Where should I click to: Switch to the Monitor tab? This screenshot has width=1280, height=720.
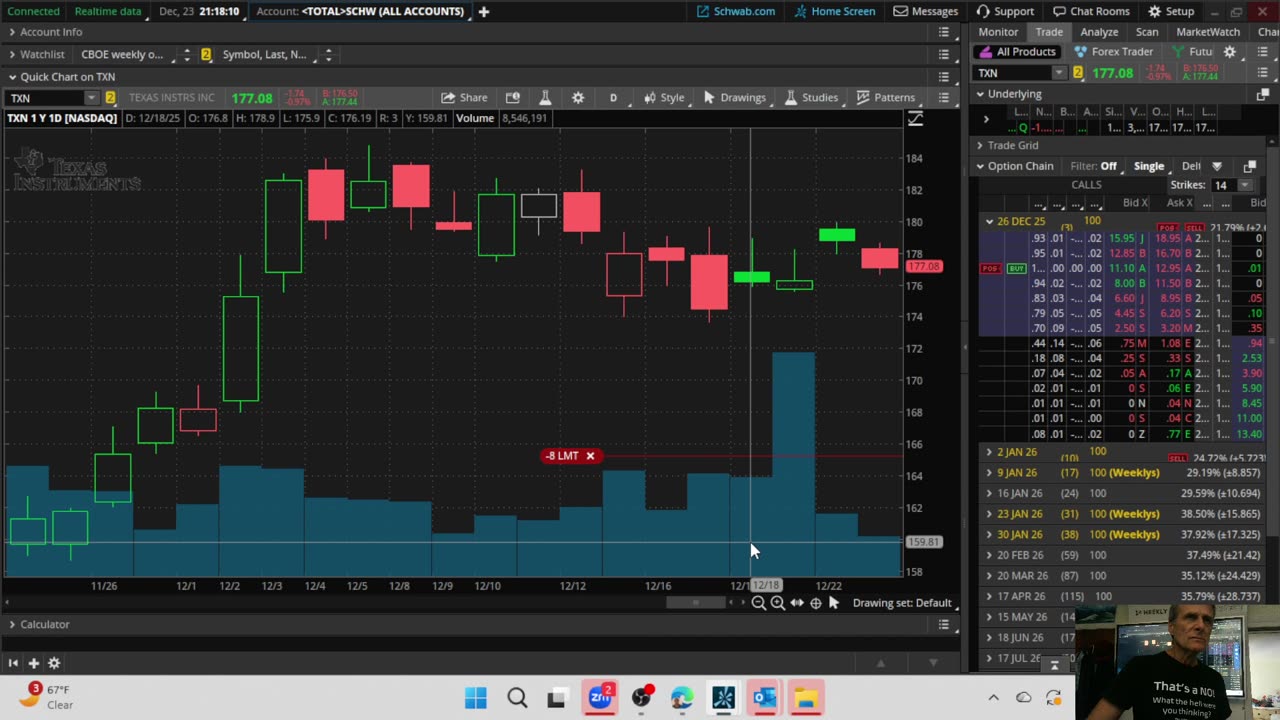point(998,32)
